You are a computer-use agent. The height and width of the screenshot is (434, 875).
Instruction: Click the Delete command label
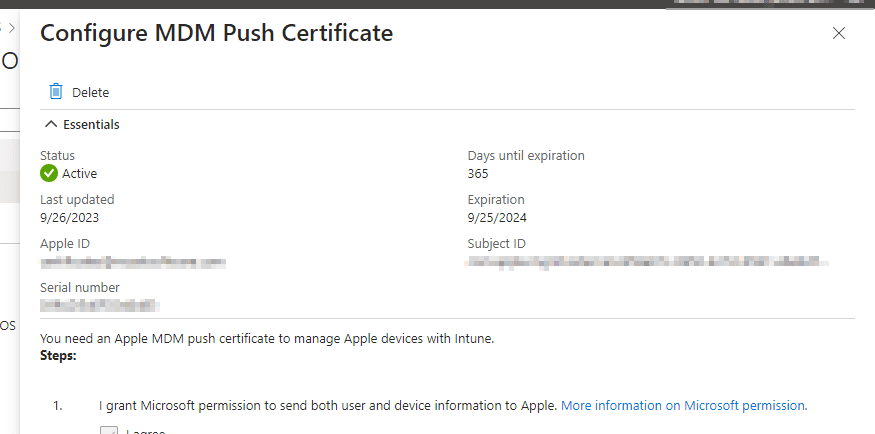coord(90,93)
